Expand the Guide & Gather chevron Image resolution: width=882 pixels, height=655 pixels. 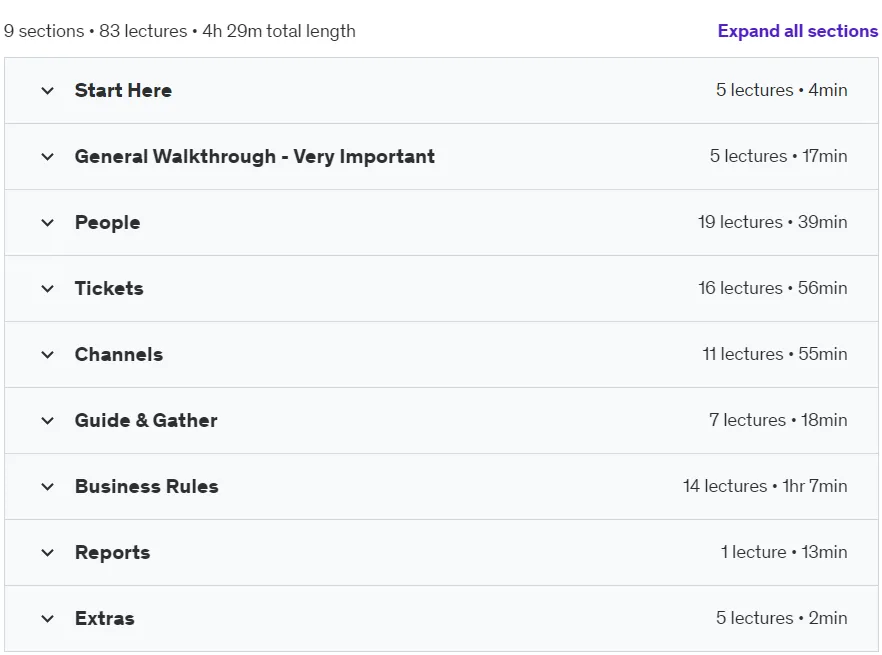[x=48, y=420]
